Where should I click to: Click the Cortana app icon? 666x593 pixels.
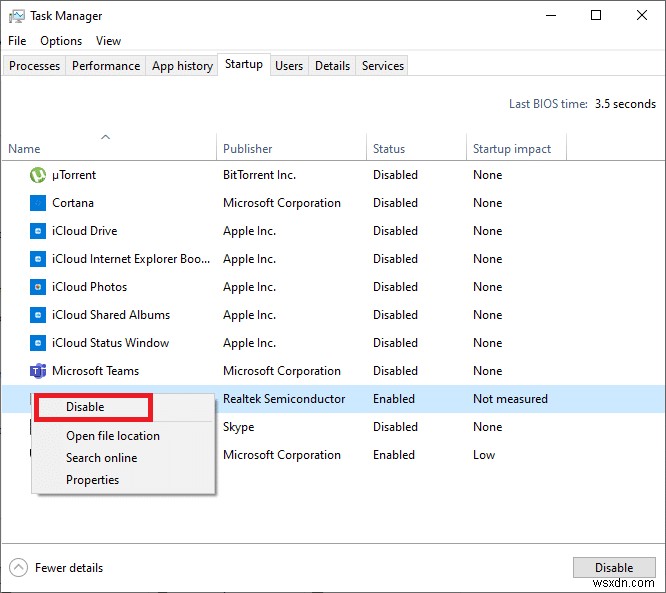(38, 203)
